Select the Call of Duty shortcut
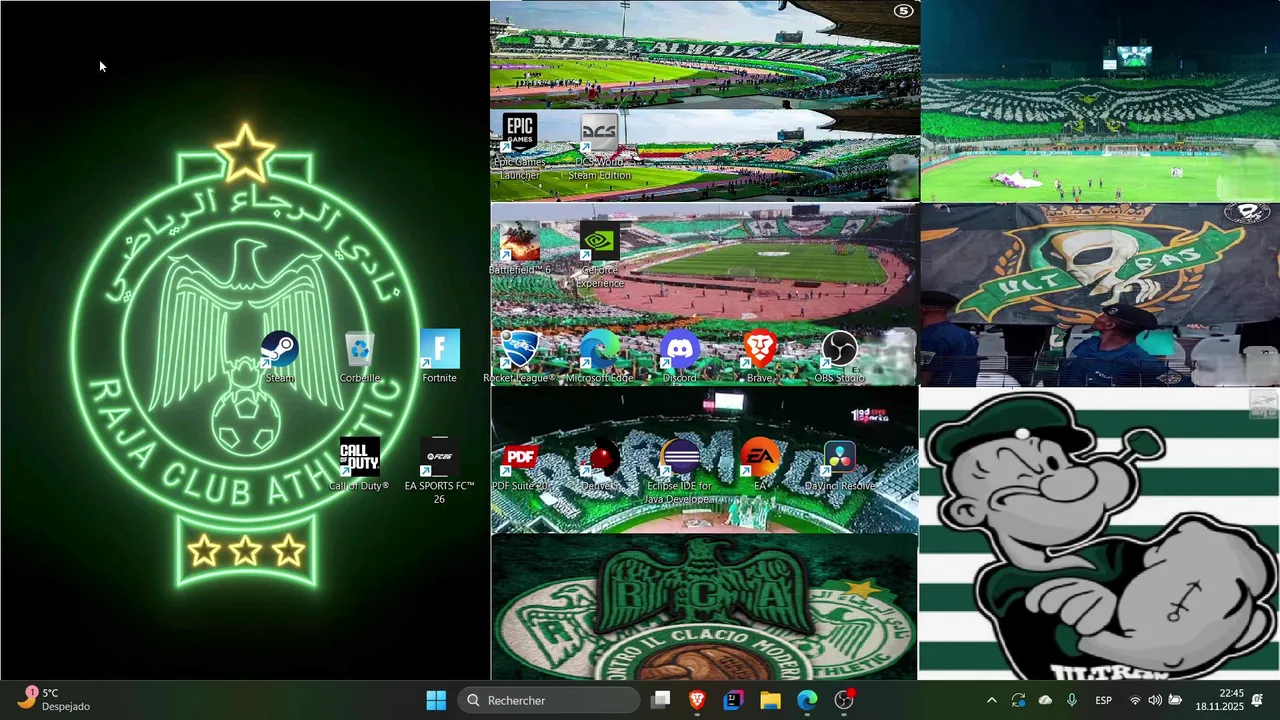The height and width of the screenshot is (720, 1280). click(359, 465)
